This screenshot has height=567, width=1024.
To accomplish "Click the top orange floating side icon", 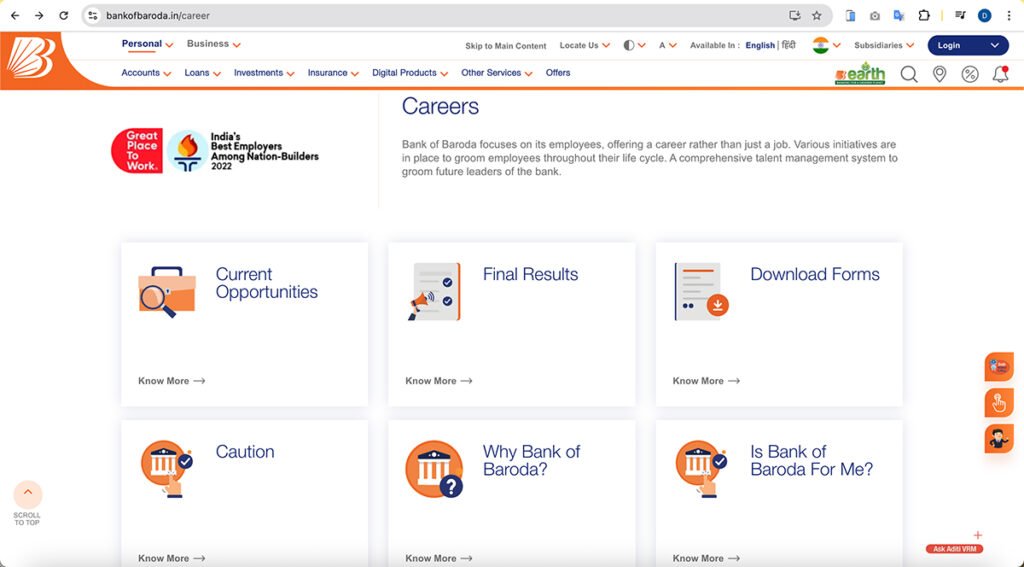I will click(x=999, y=366).
